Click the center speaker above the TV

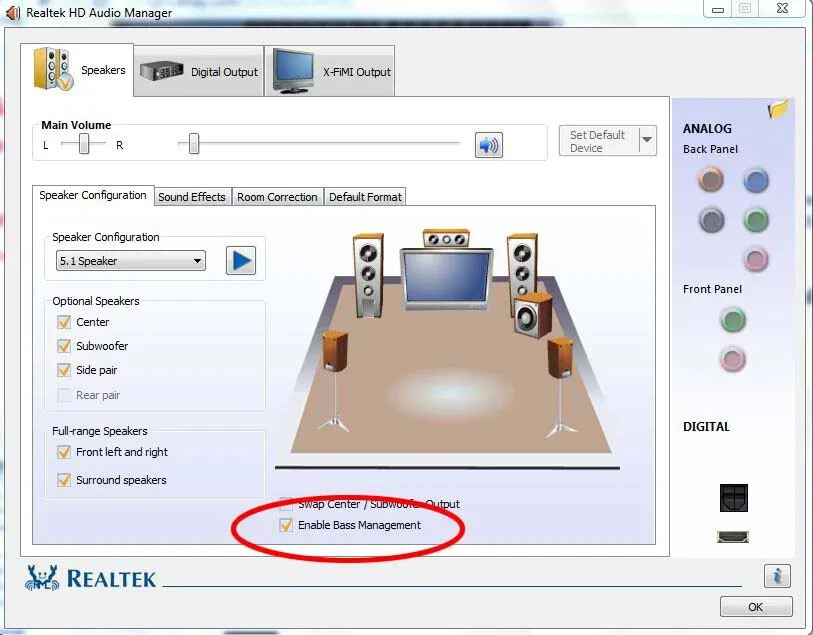click(x=446, y=238)
